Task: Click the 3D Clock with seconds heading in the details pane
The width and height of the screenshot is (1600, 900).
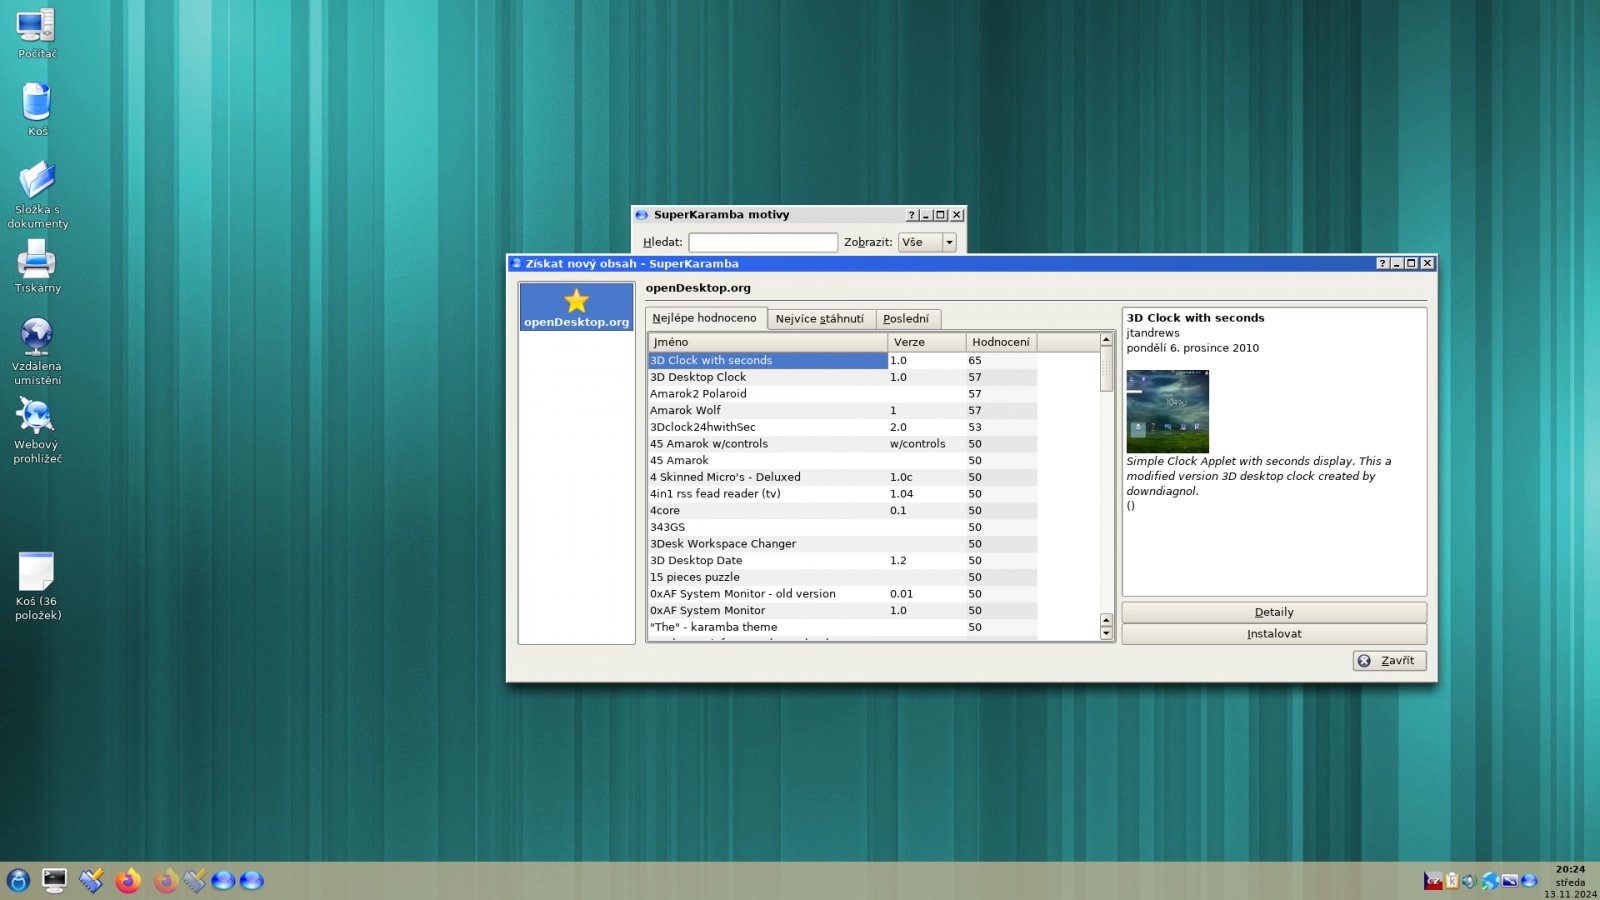Action: click(1196, 318)
